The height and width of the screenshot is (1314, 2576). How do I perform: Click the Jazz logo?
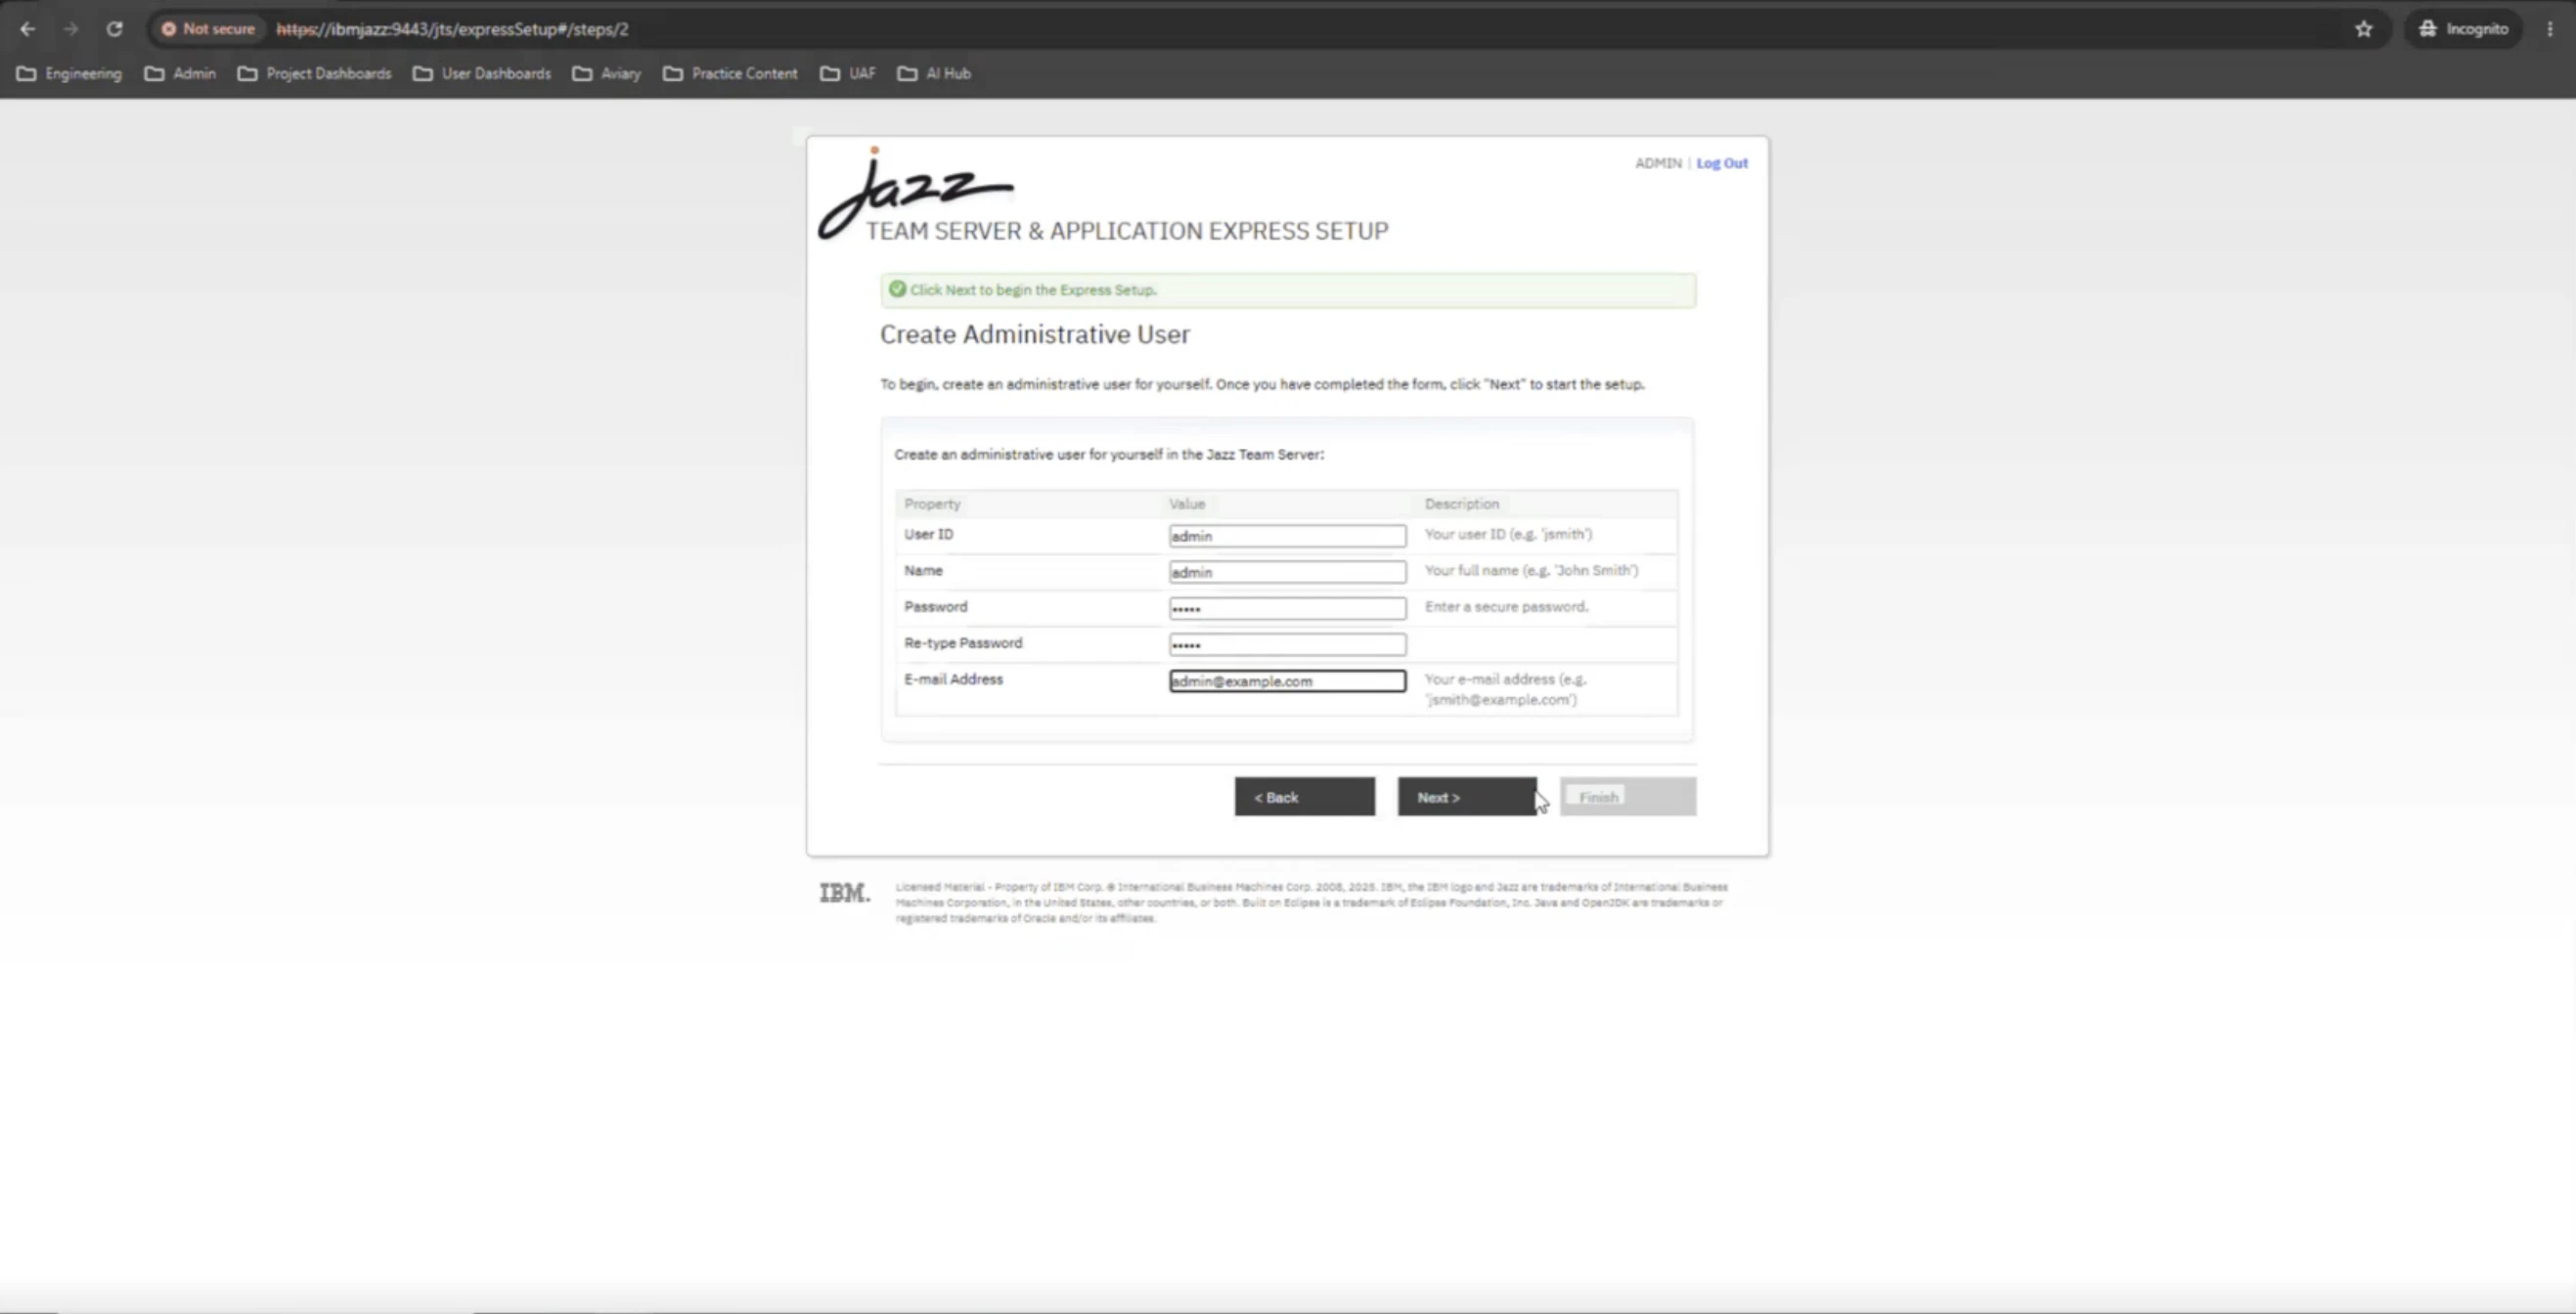pos(915,192)
